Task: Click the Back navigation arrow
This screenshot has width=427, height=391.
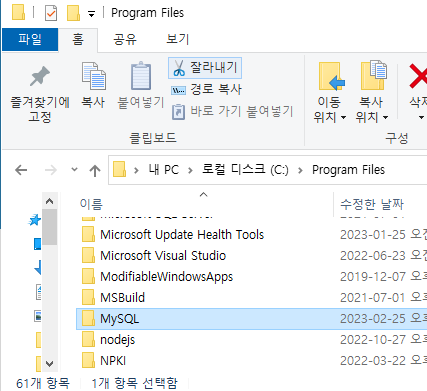Action: click(x=21, y=170)
